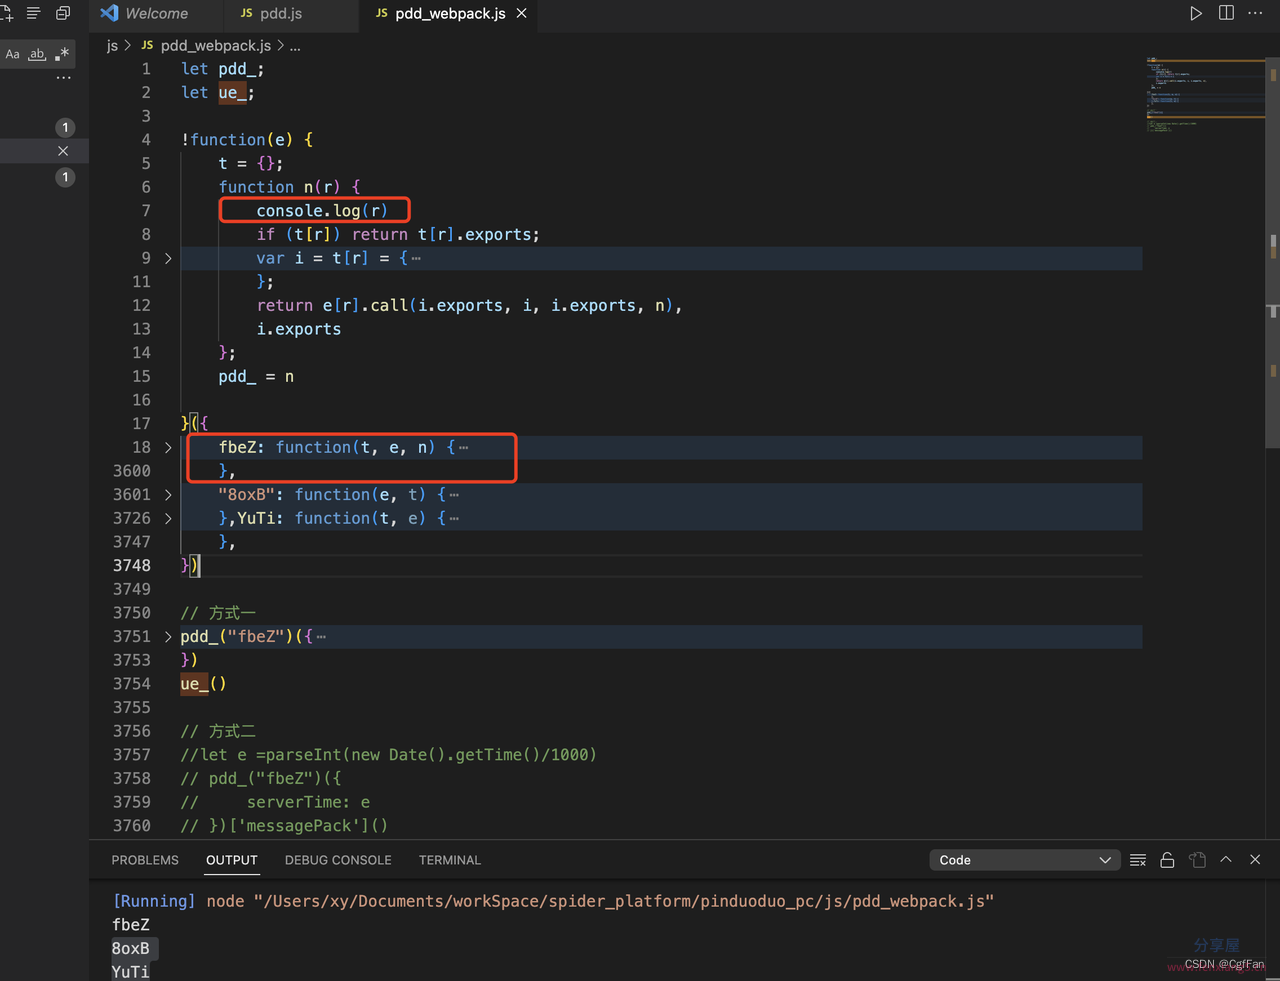Toggle search details with the ellipsis
The width and height of the screenshot is (1280, 981).
tap(64, 78)
